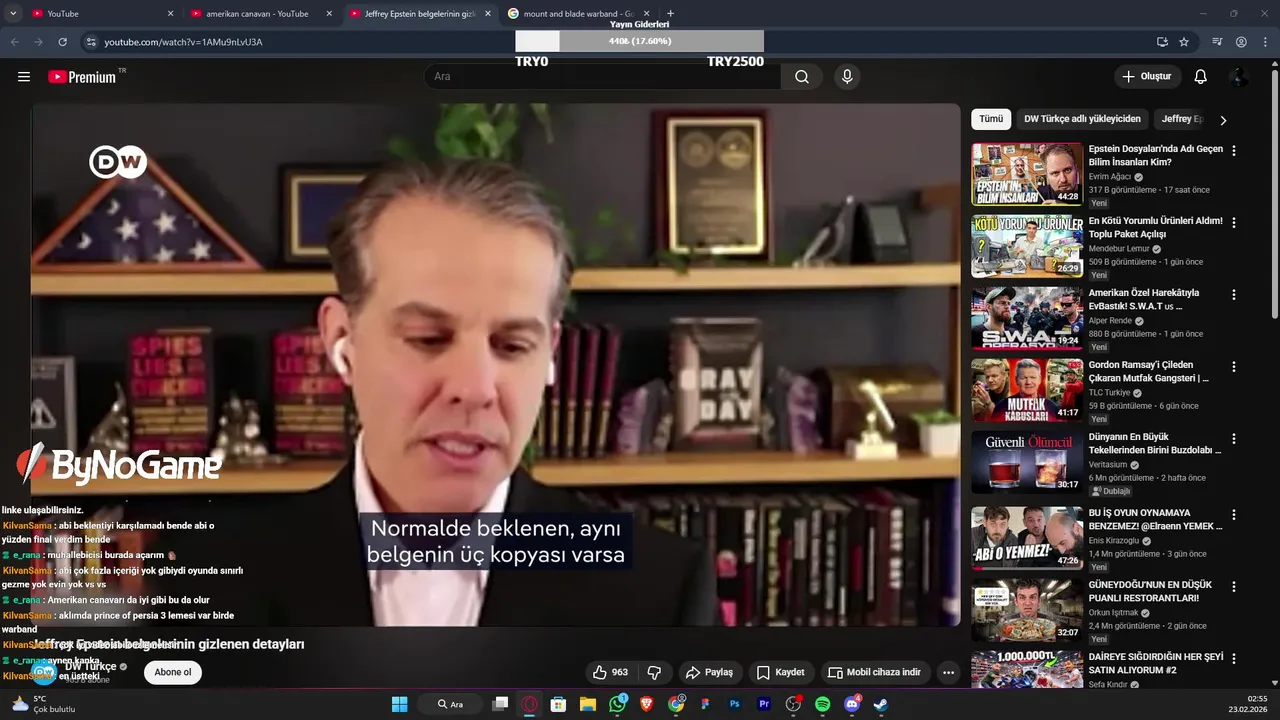Subscribe with Abone ol button
The width and height of the screenshot is (1280, 720).
pyautogui.click(x=172, y=672)
